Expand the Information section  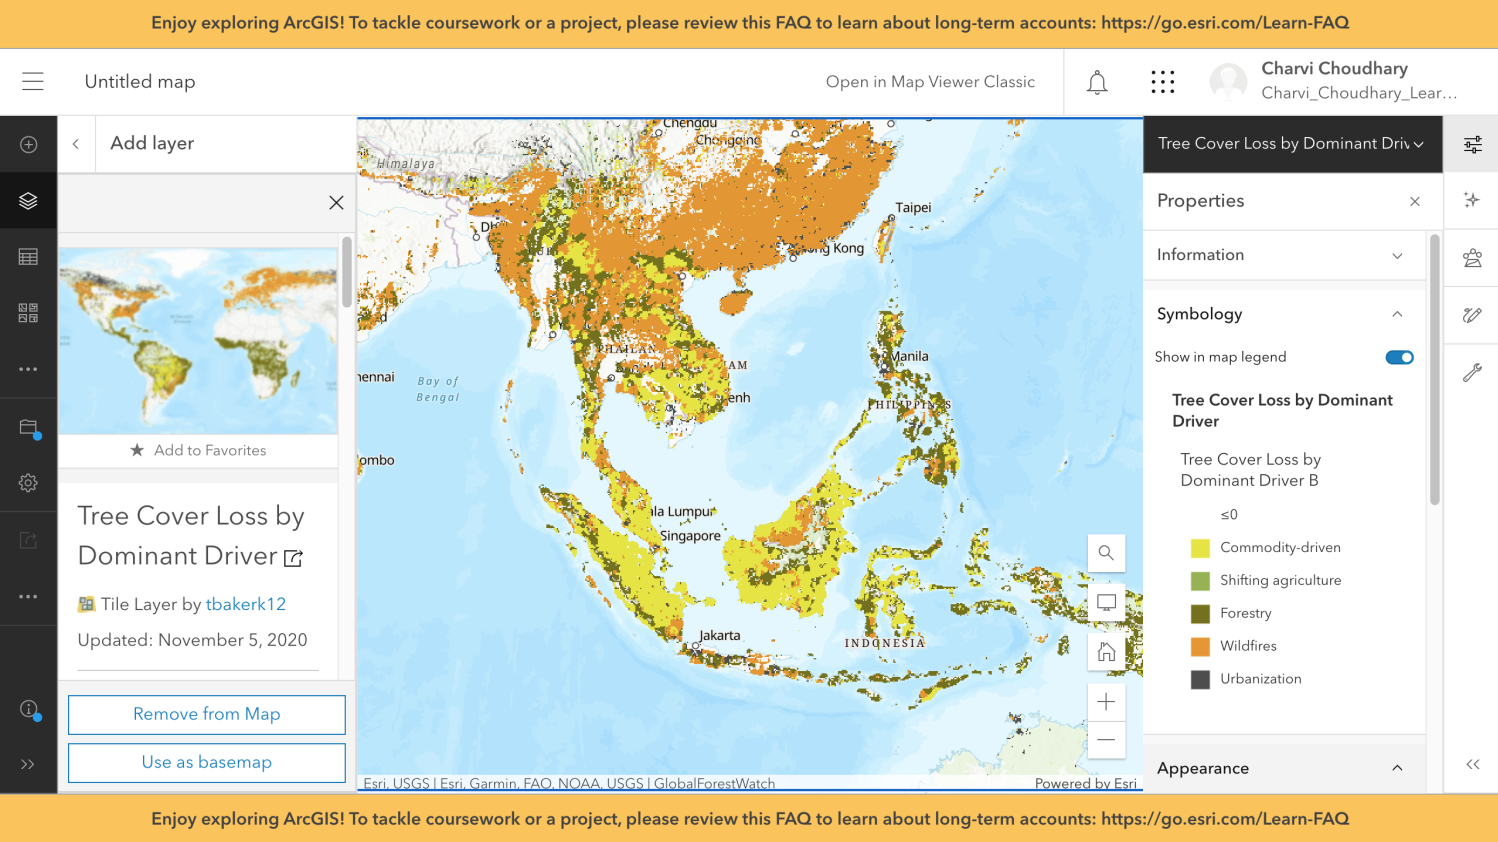[x=1284, y=255]
